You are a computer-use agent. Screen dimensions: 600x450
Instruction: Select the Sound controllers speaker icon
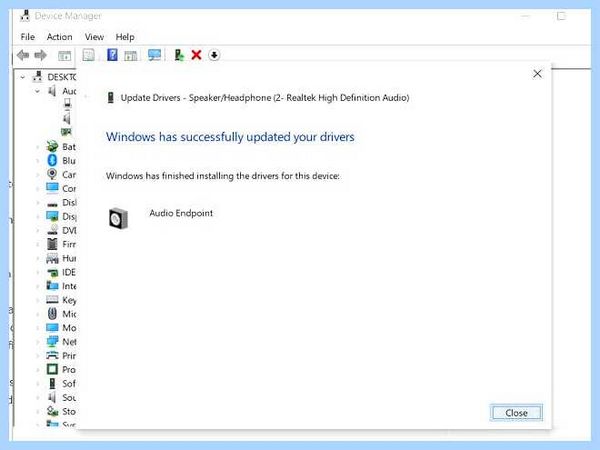point(52,397)
